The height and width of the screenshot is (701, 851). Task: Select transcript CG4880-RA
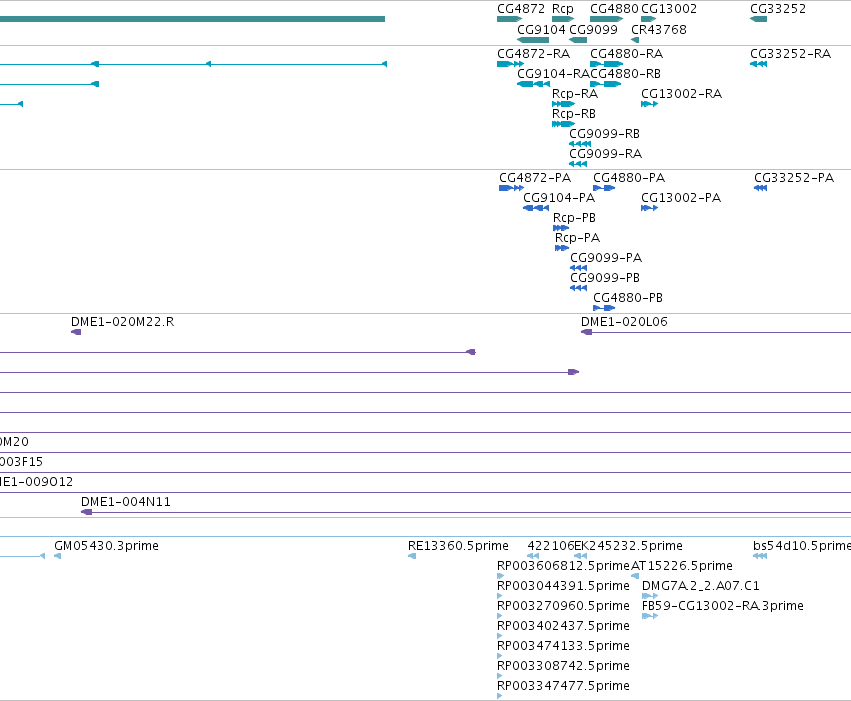click(x=626, y=54)
